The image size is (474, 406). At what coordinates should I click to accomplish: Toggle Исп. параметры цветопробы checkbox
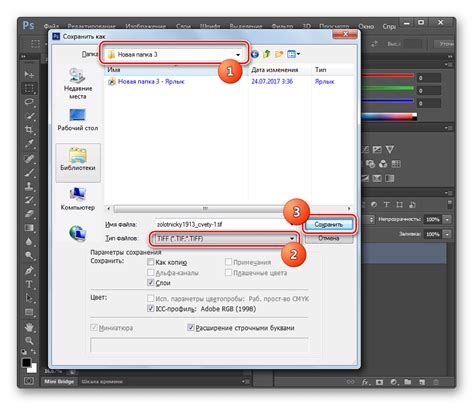coord(151,298)
